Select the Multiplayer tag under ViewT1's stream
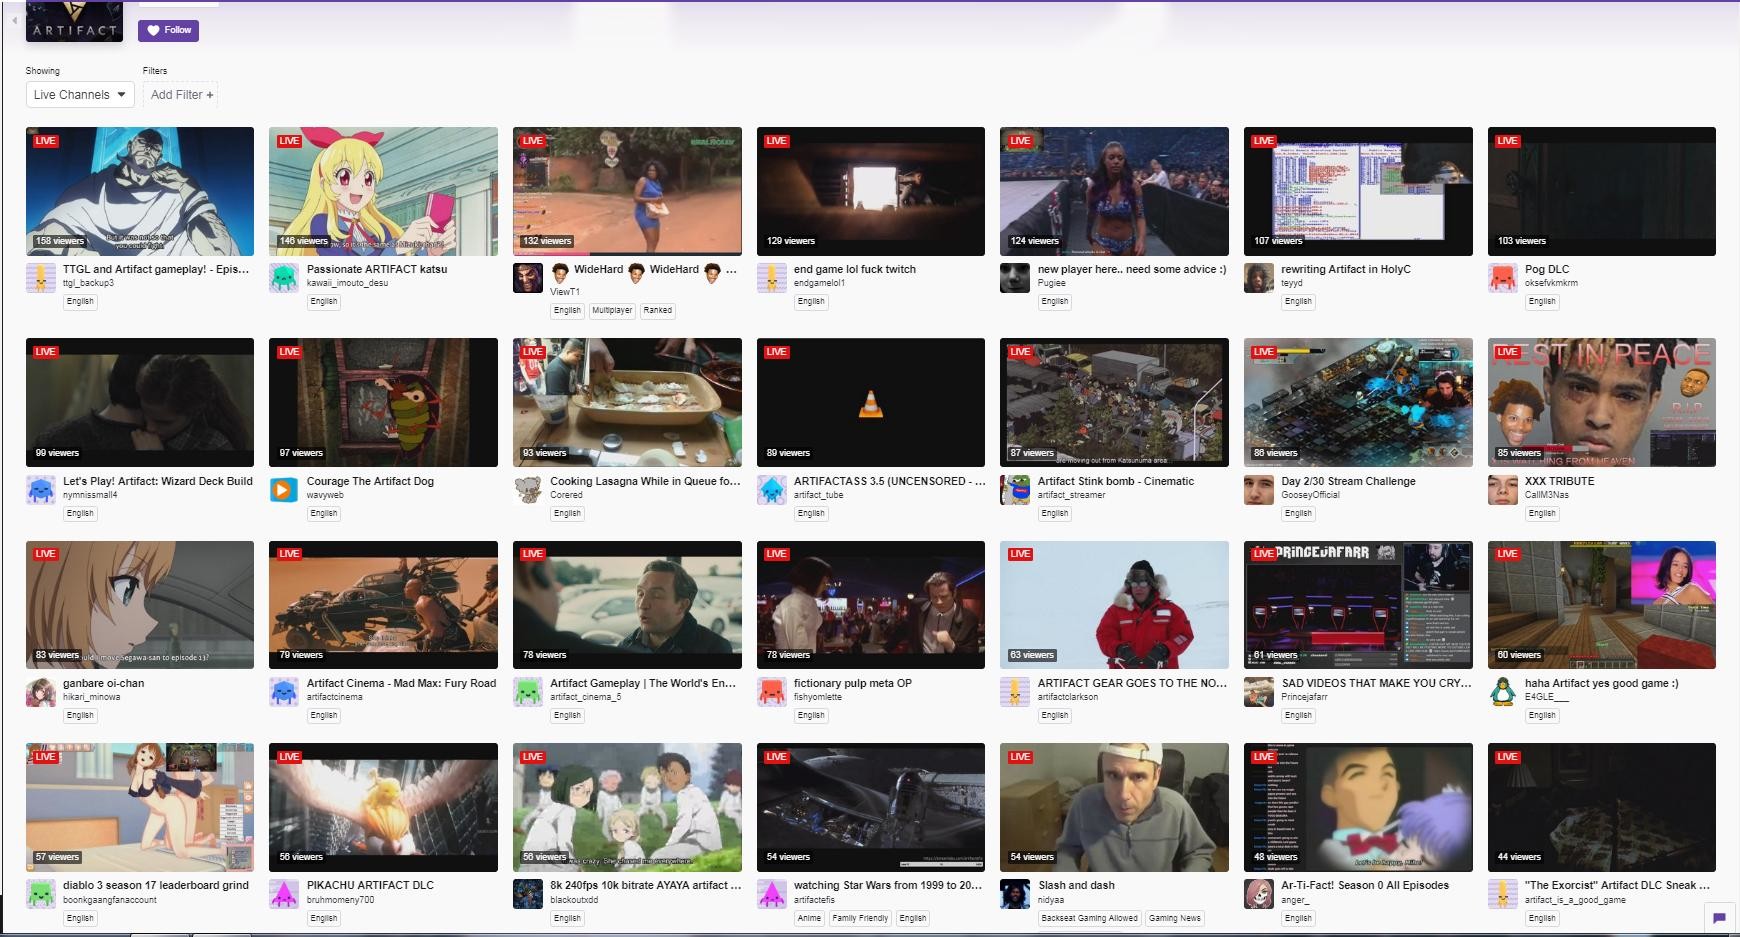1740x937 pixels. (612, 311)
